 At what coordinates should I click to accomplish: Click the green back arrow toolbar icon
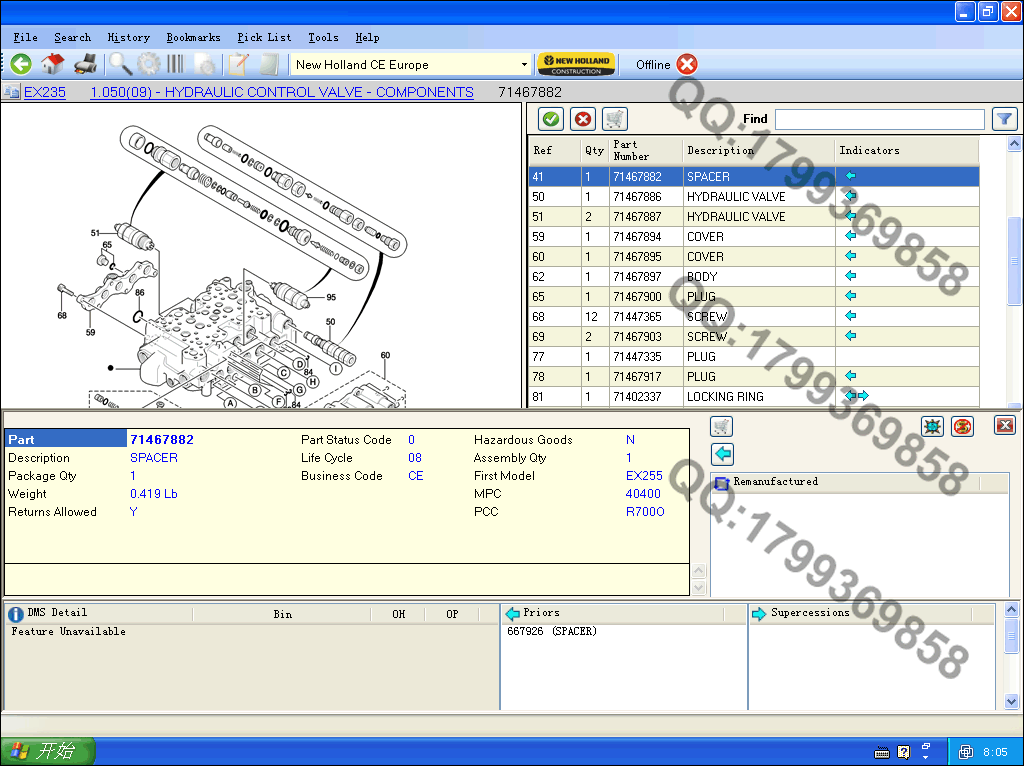click(x=21, y=65)
